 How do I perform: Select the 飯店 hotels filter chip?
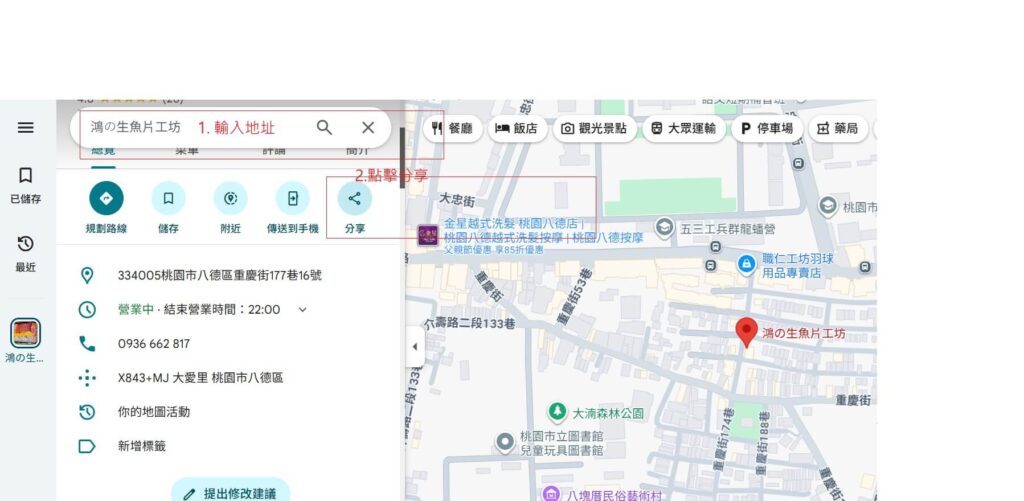(517, 129)
